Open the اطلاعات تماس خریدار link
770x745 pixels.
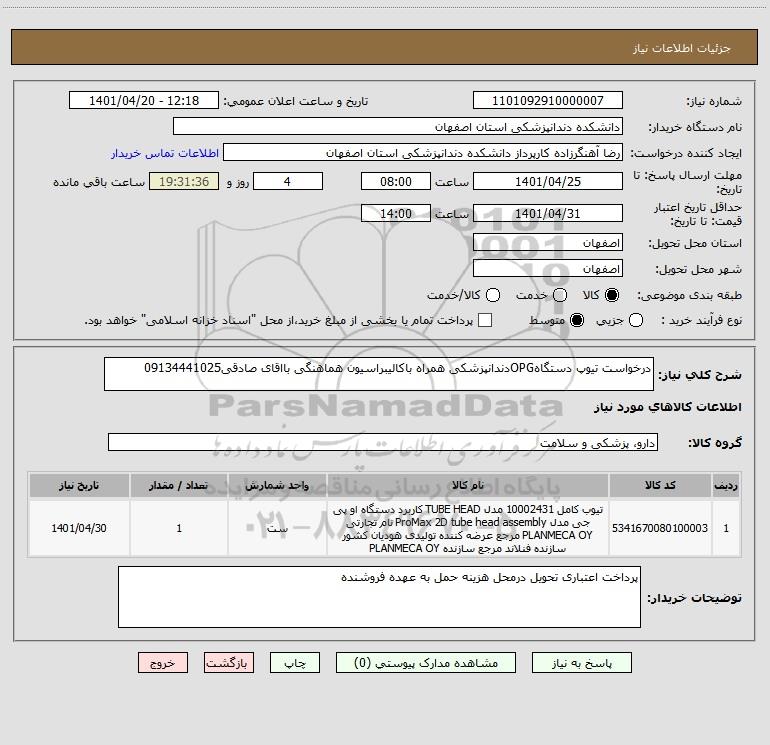tap(165, 153)
